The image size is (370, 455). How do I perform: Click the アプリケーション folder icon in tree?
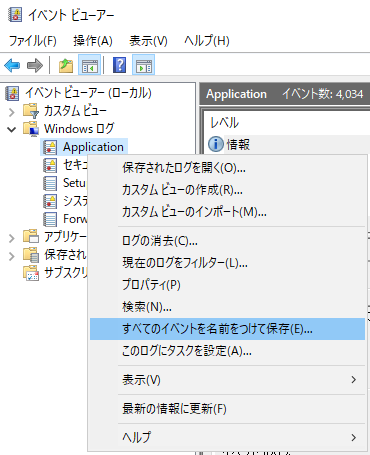(31, 237)
